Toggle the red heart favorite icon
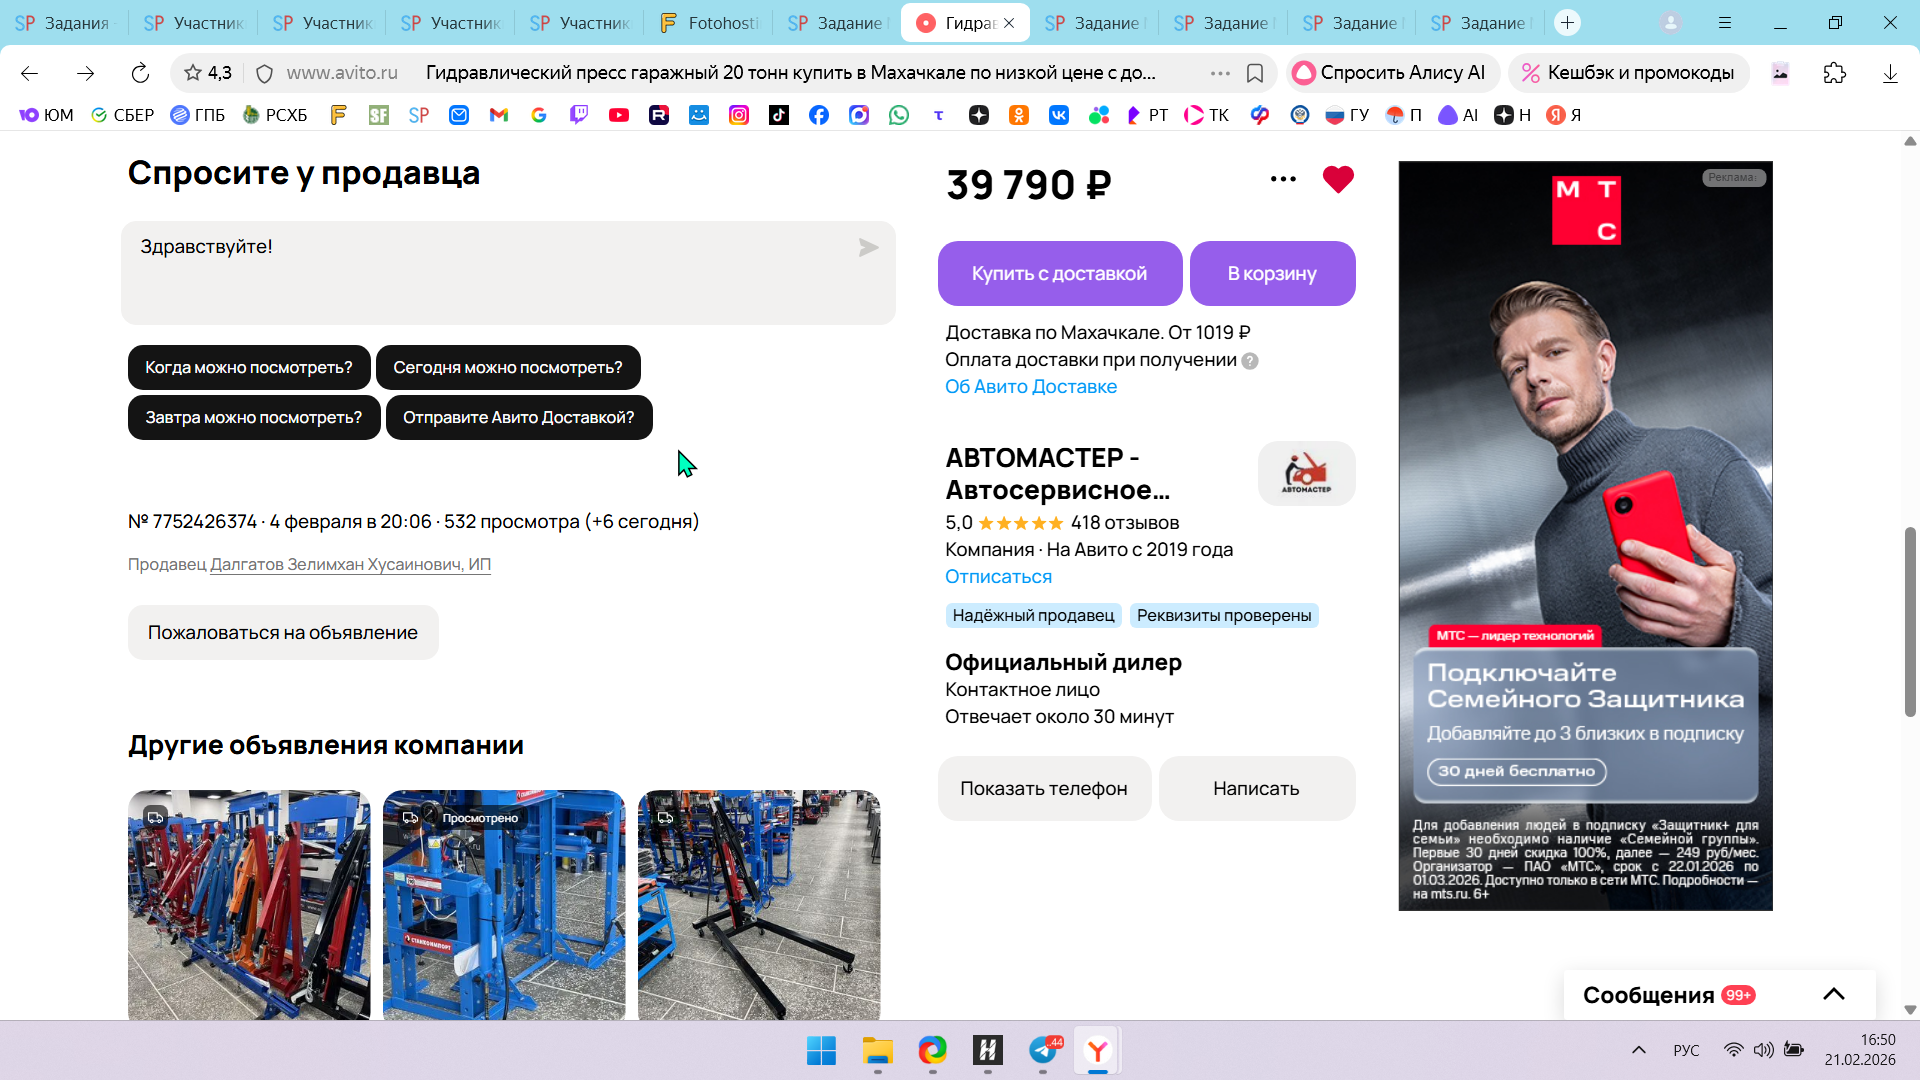This screenshot has width=1920, height=1080. [1338, 180]
